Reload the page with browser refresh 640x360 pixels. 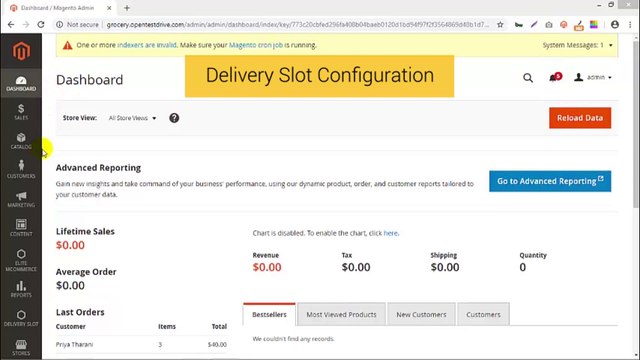41,24
